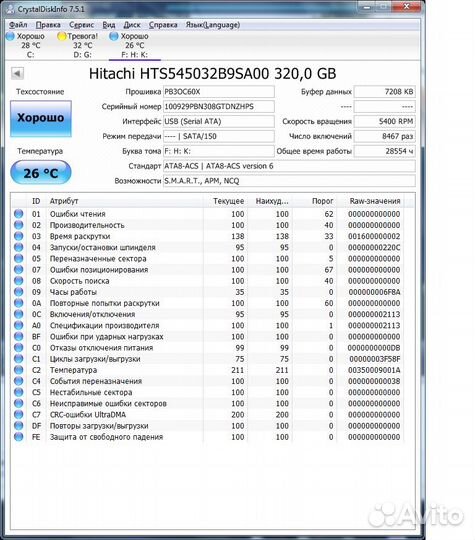Image resolution: width=475 pixels, height=540 pixels.
Task: Click status icon for C6 Неисправимые ошибки секторов
Action: [19, 403]
